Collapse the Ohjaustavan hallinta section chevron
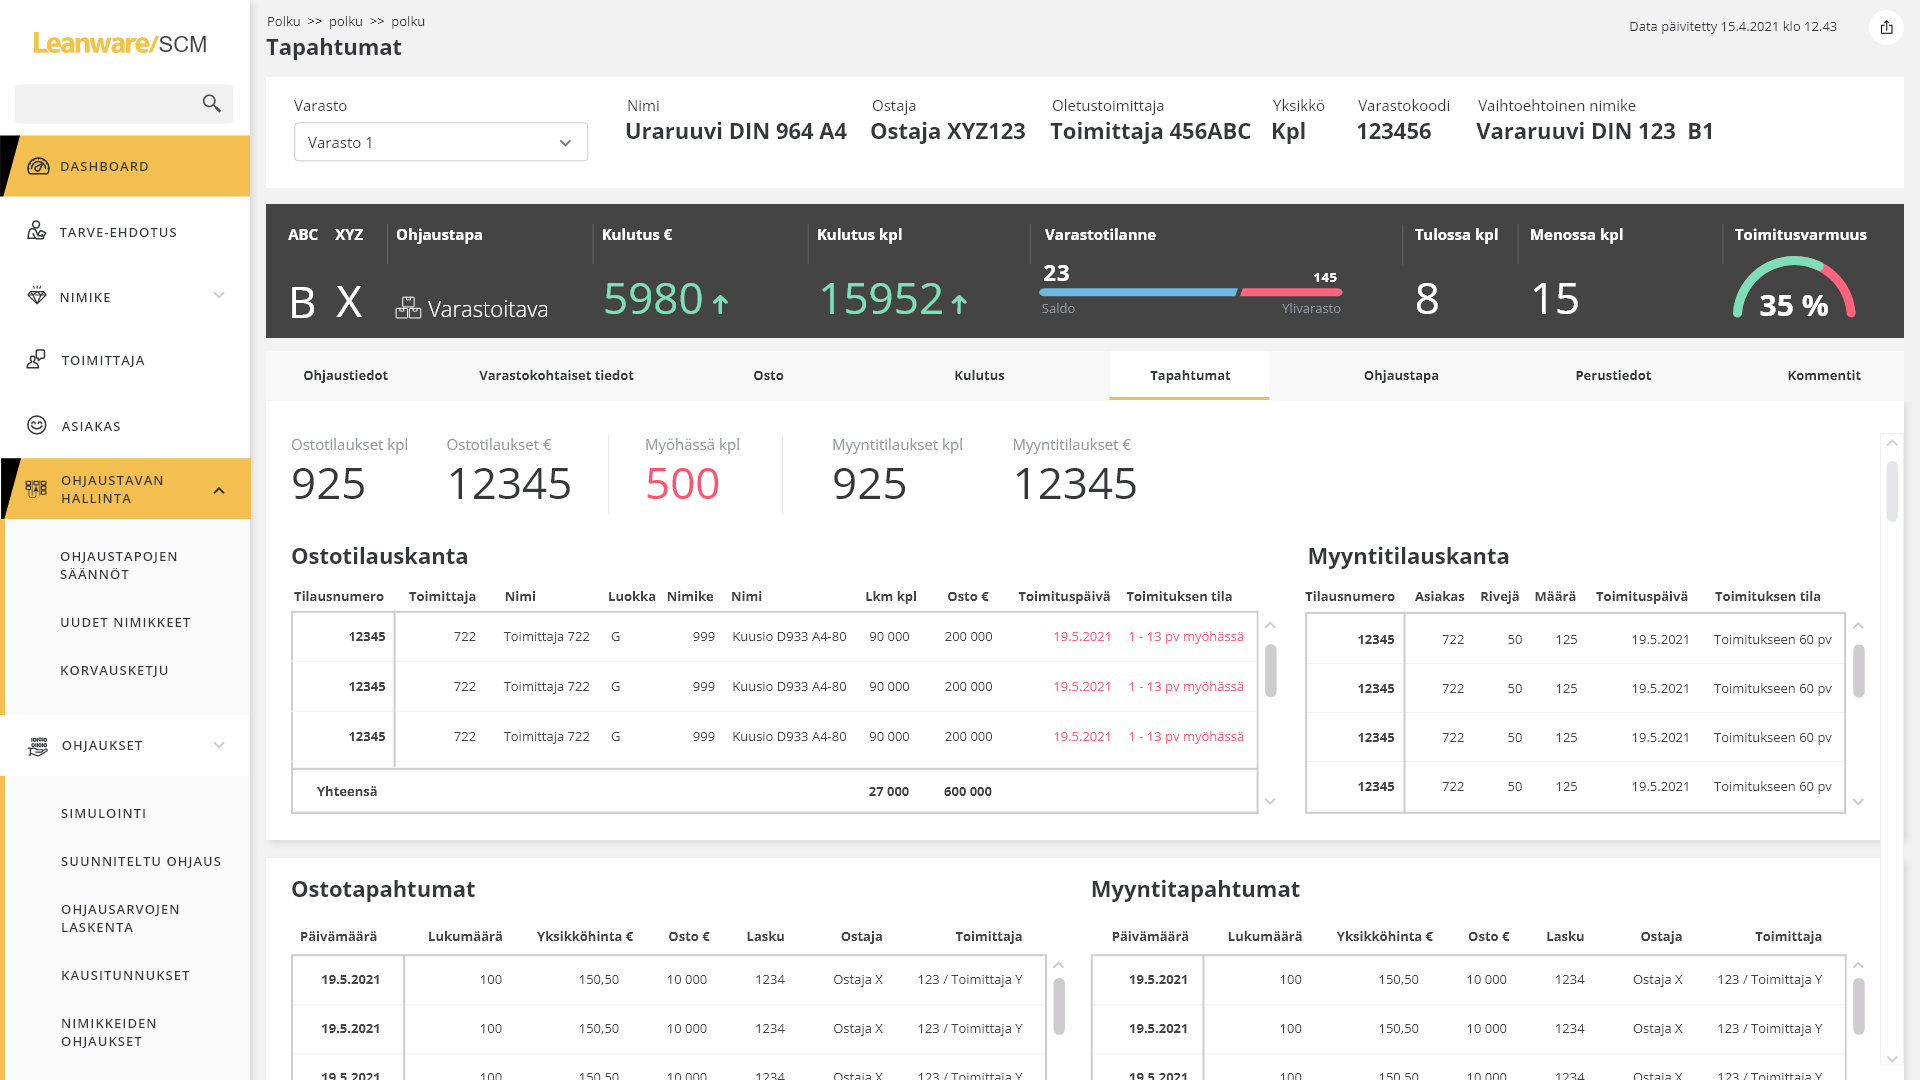This screenshot has width=1920, height=1080. pyautogui.click(x=219, y=490)
